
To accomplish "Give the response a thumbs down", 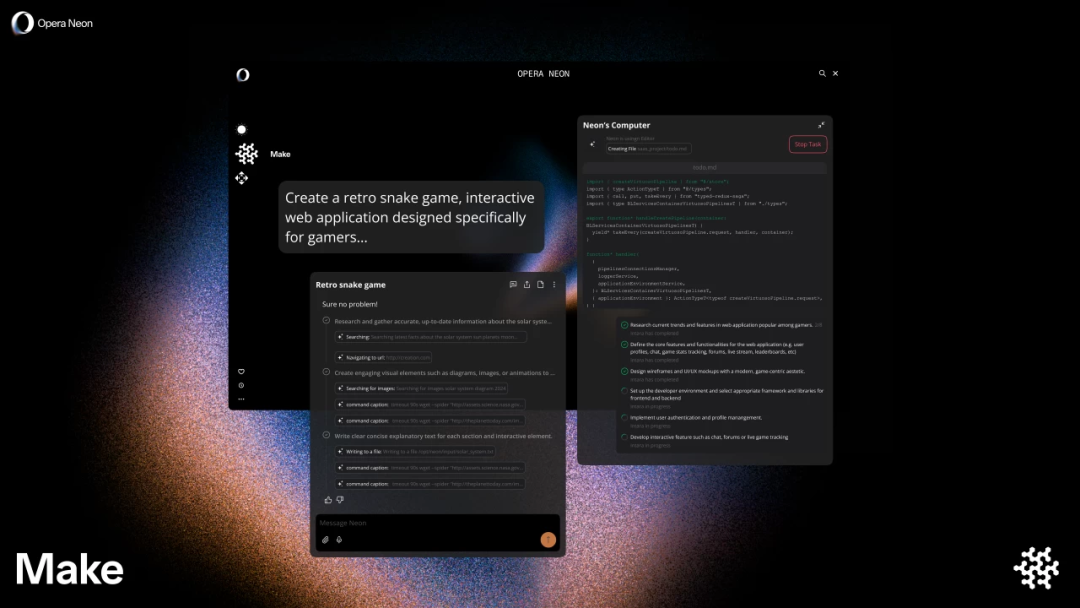I will pos(340,499).
